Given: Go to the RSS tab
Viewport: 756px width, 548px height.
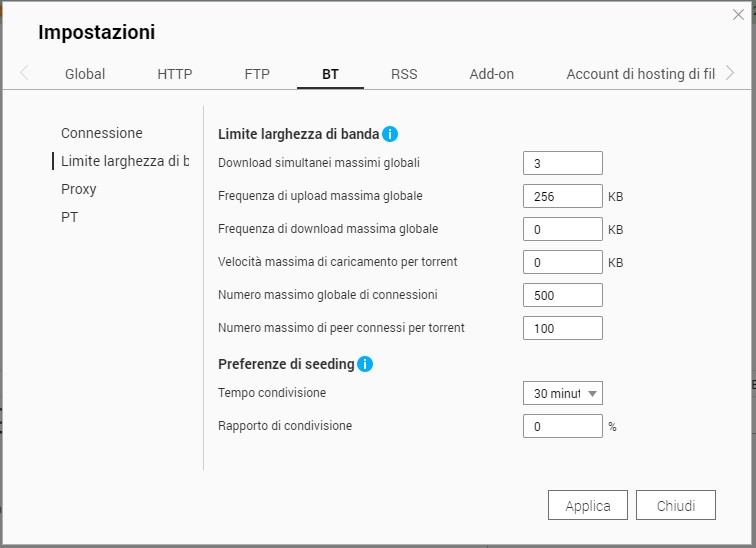Looking at the screenshot, I should pyautogui.click(x=404, y=74).
